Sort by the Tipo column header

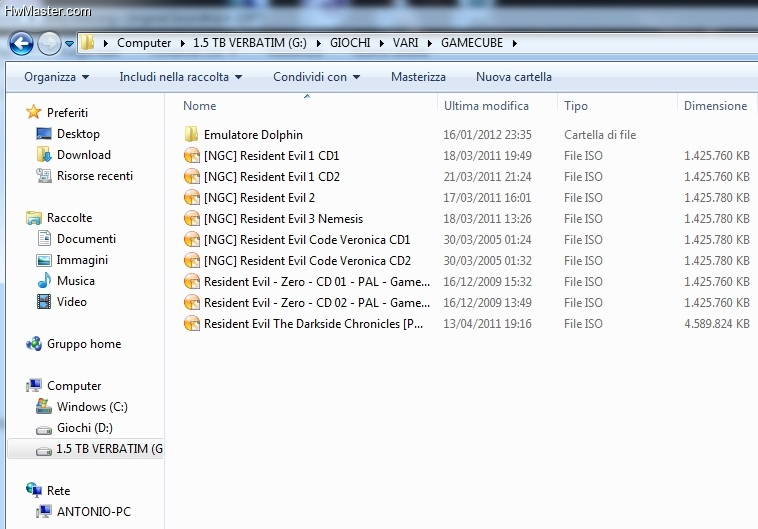[x=576, y=106]
